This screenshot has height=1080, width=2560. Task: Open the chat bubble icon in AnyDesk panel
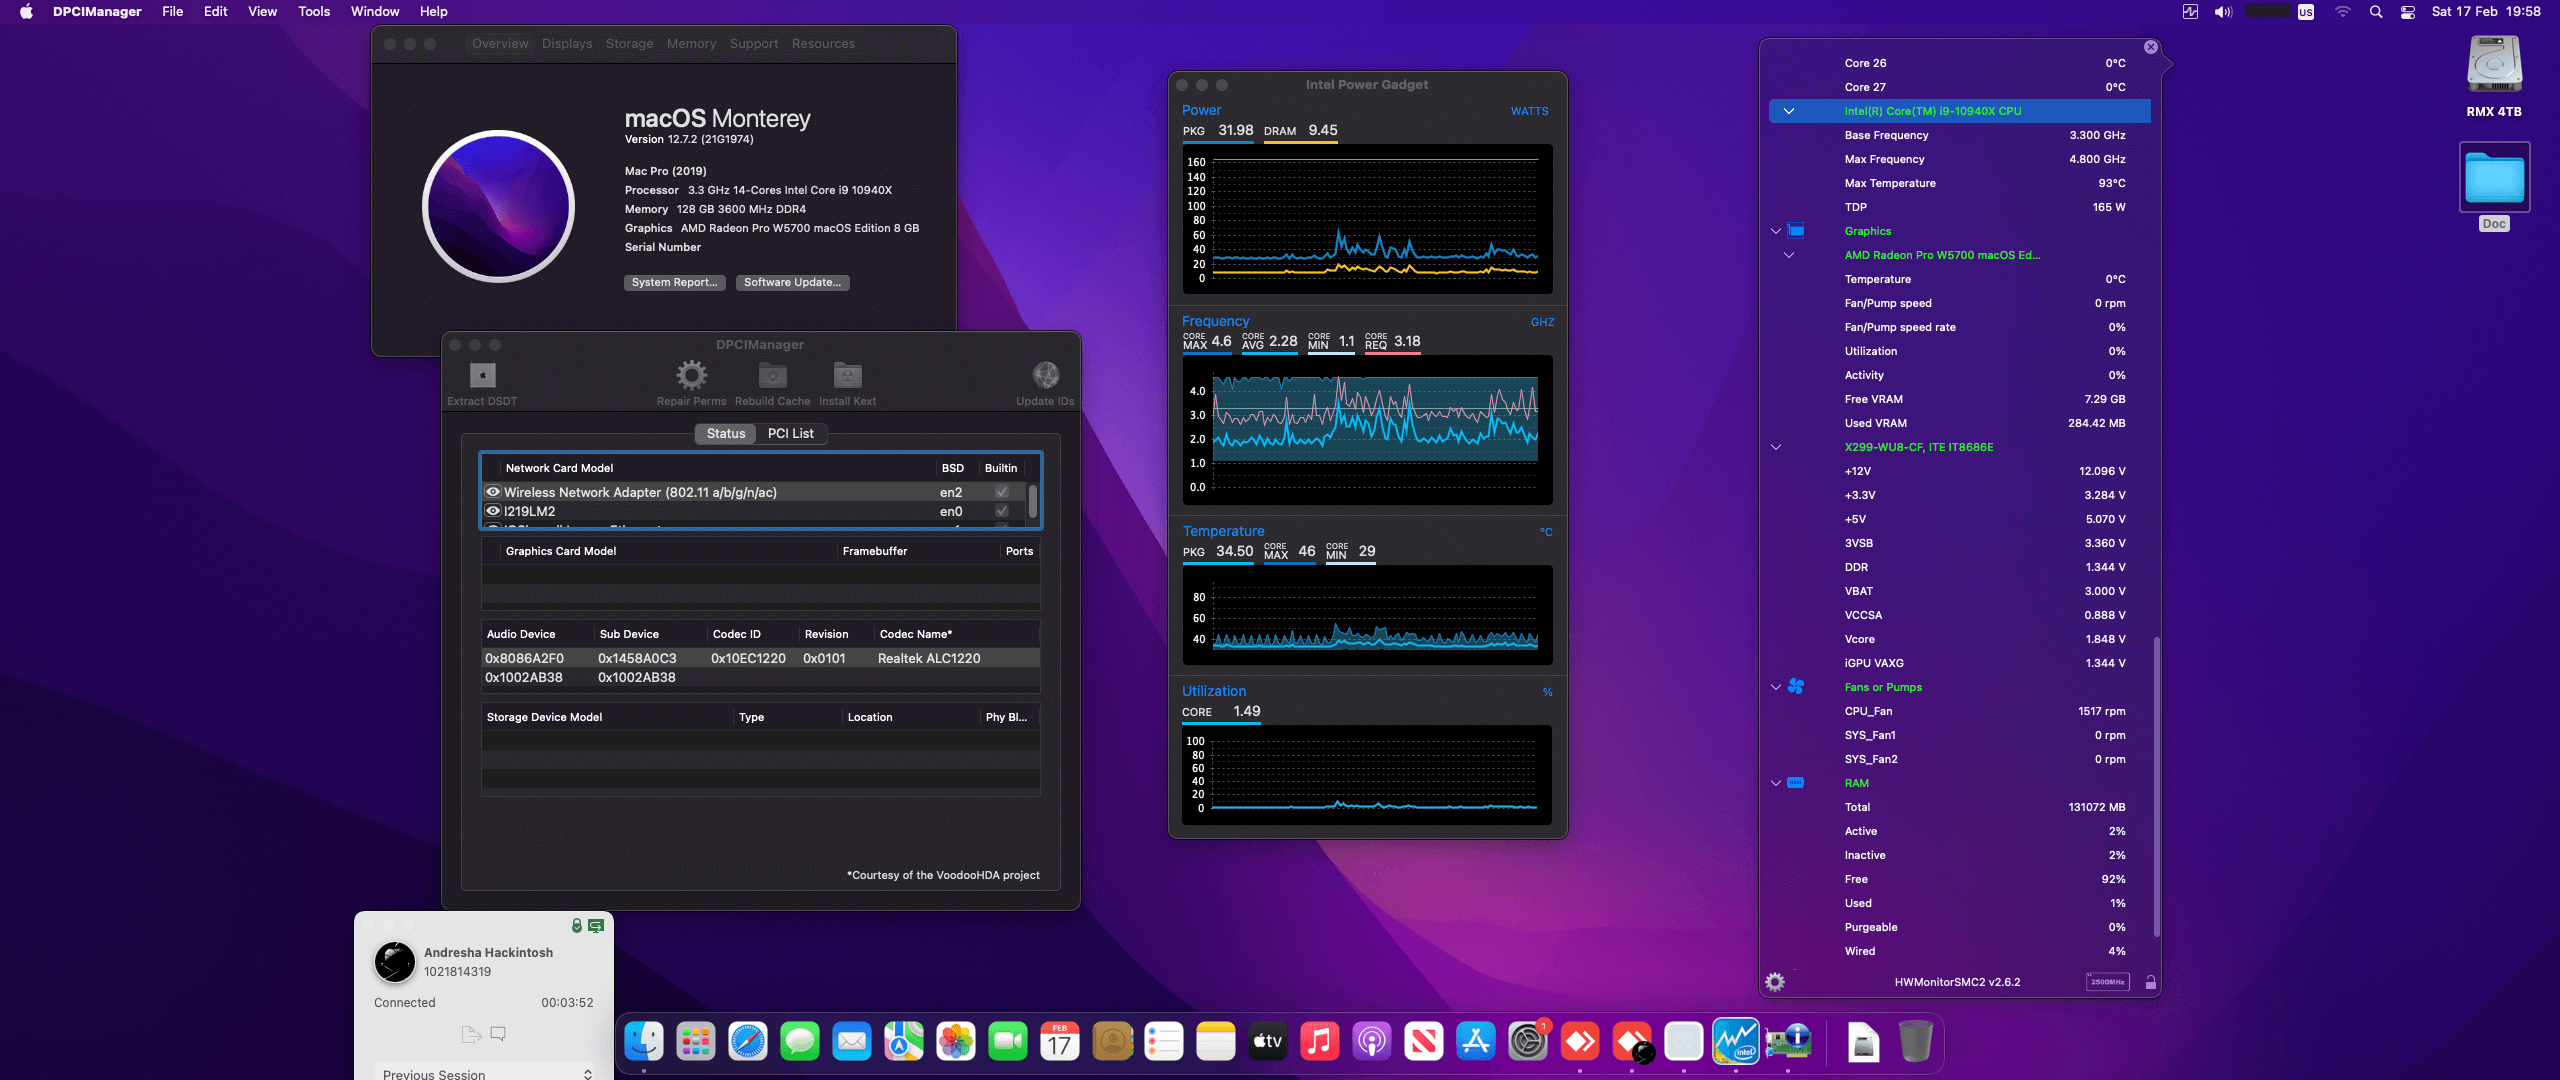click(x=498, y=1034)
